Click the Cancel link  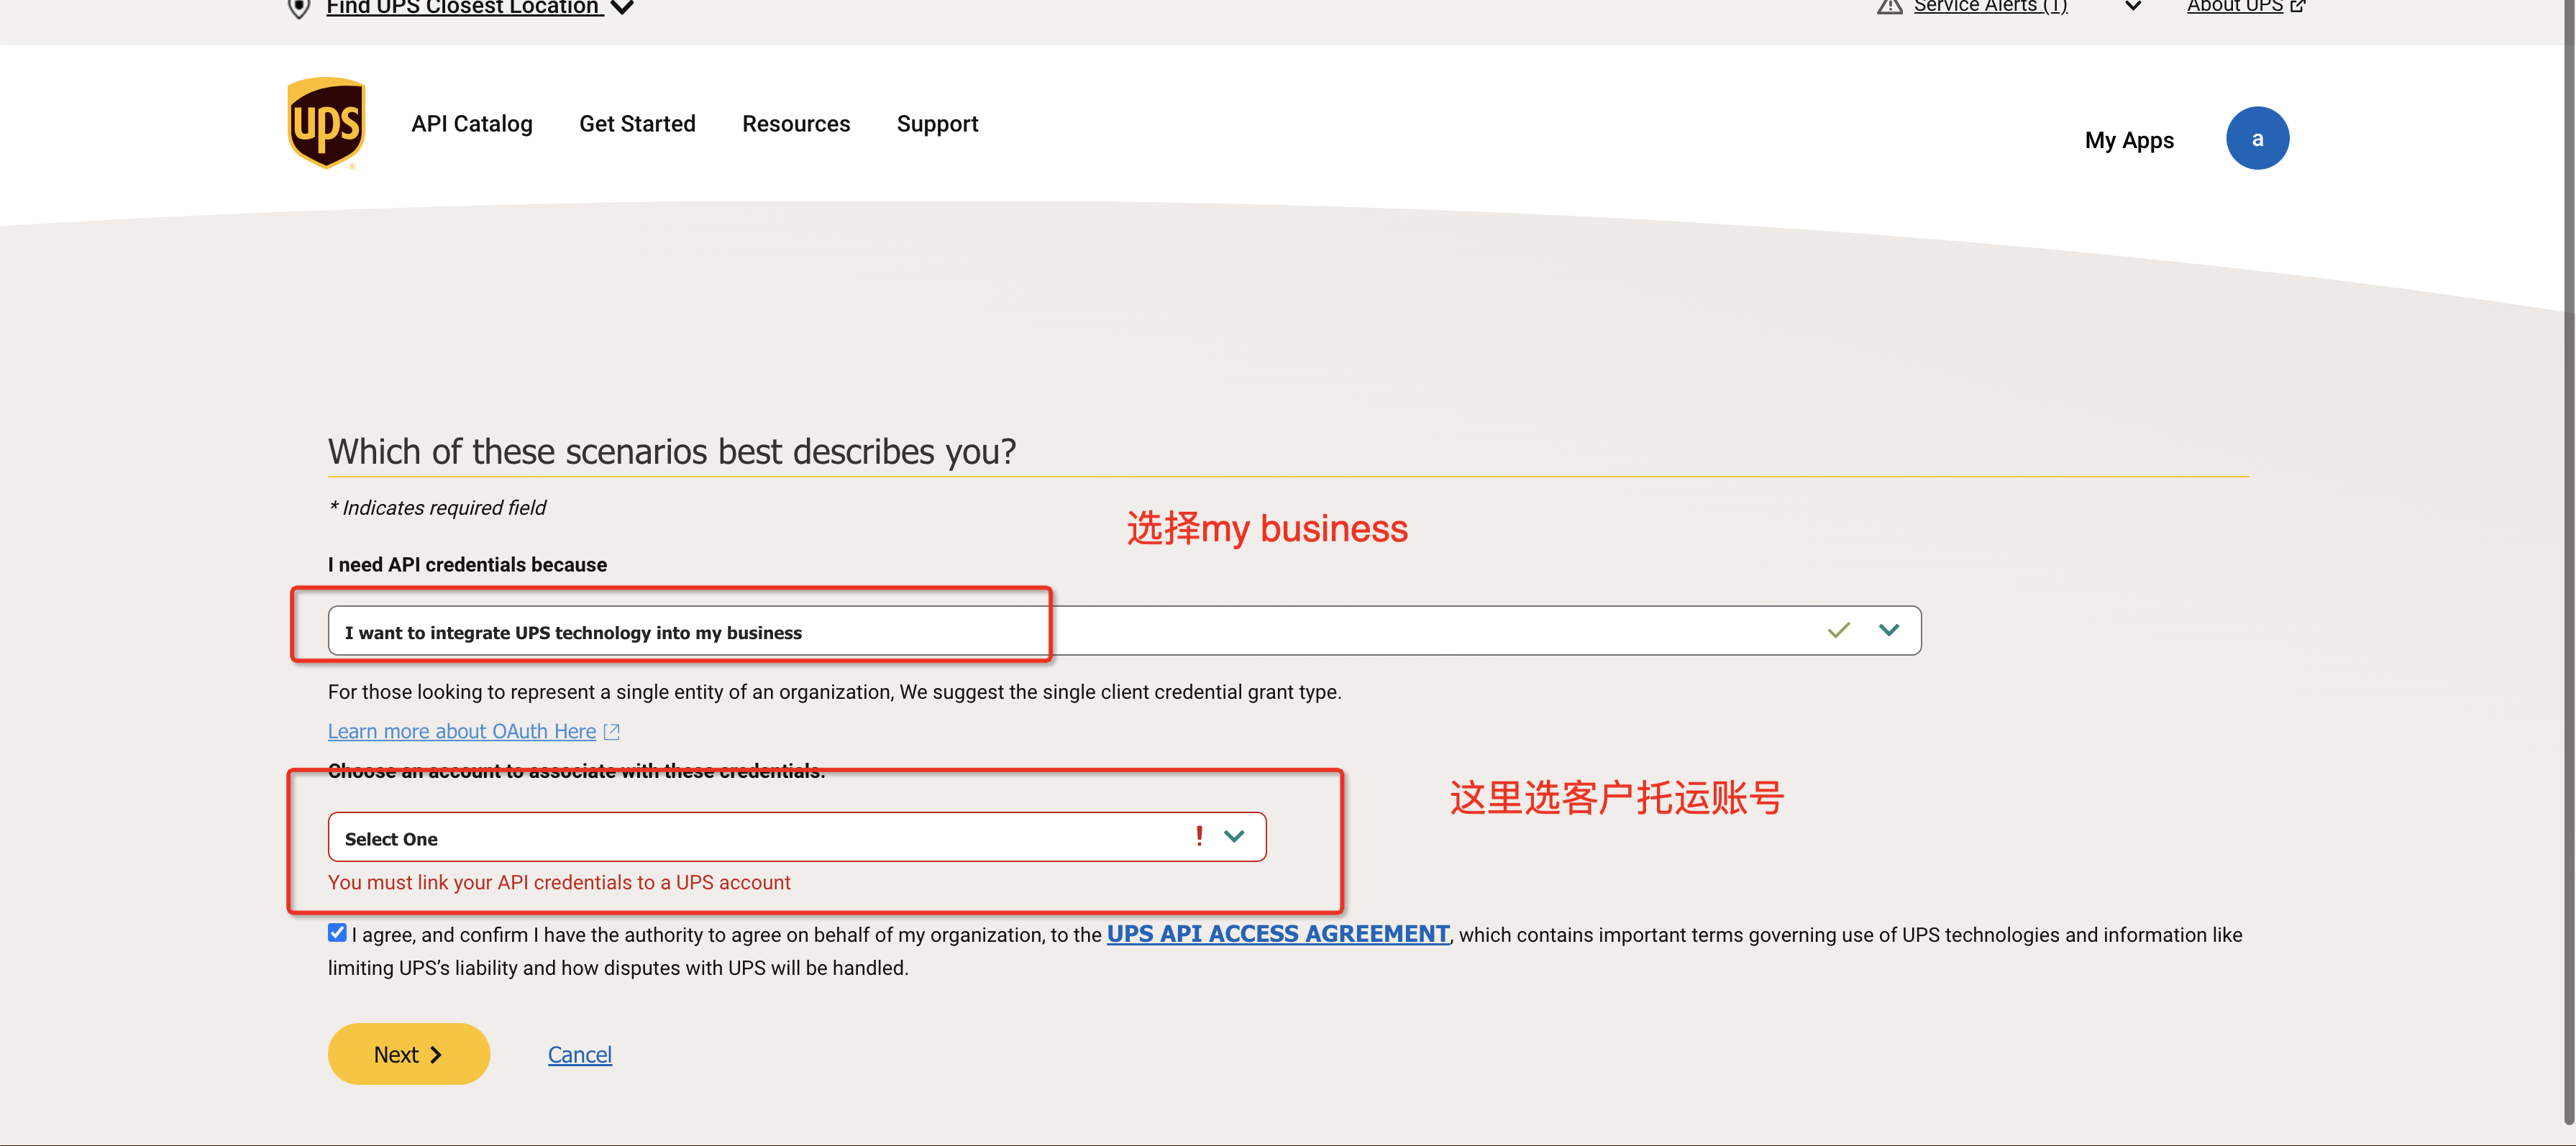[x=580, y=1055]
